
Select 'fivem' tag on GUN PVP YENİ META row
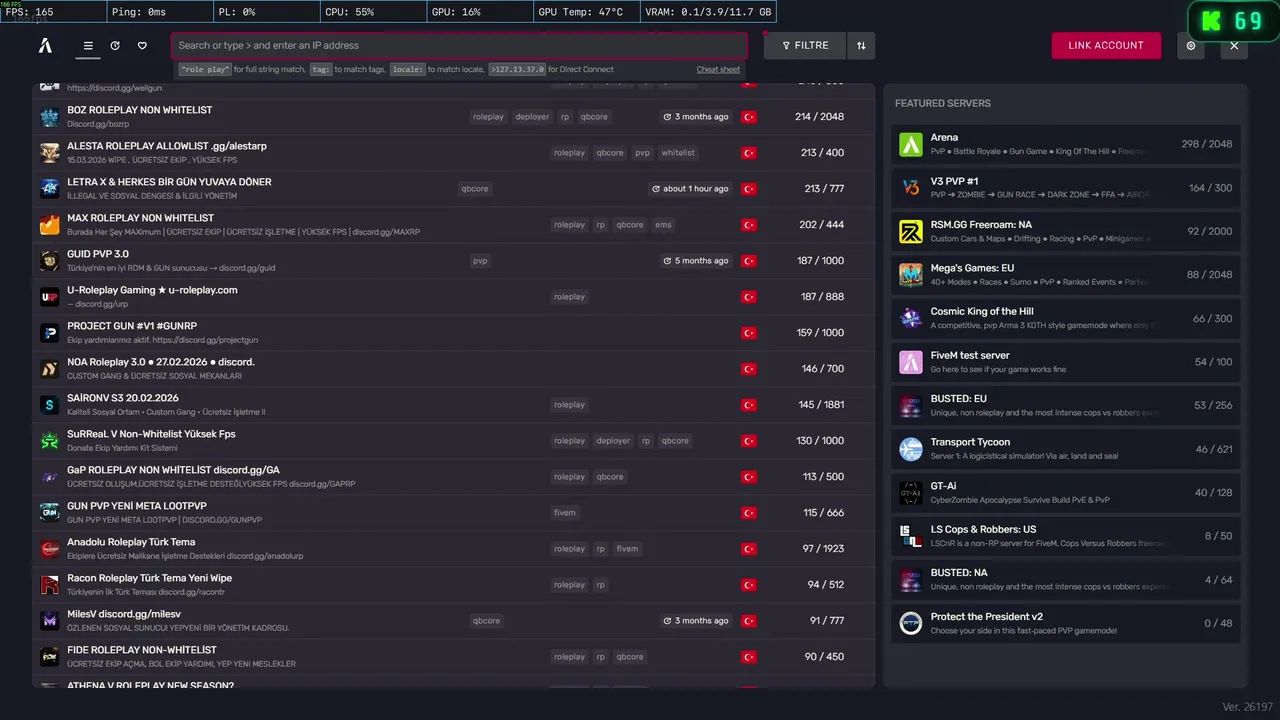click(565, 513)
